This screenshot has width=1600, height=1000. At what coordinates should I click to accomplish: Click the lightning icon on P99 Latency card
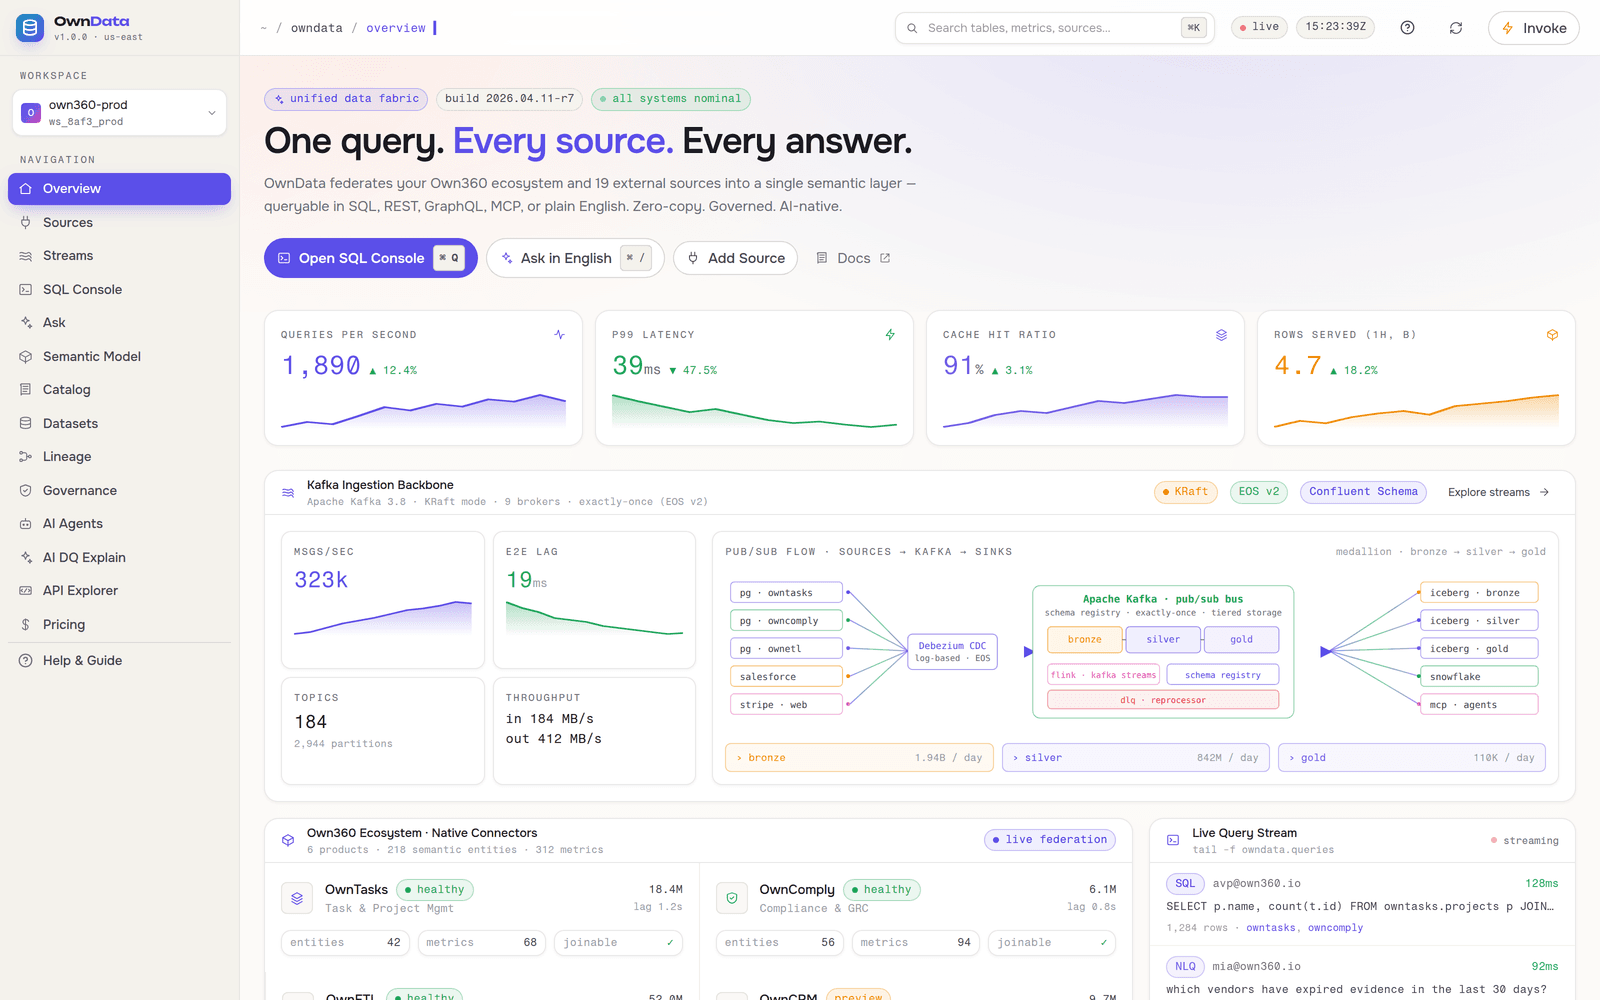pos(890,335)
